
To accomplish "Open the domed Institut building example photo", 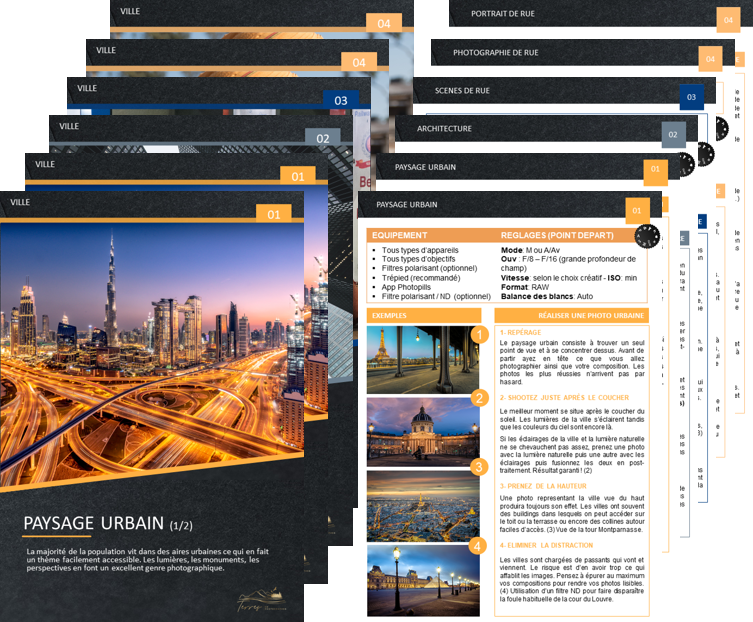I will coord(423,432).
